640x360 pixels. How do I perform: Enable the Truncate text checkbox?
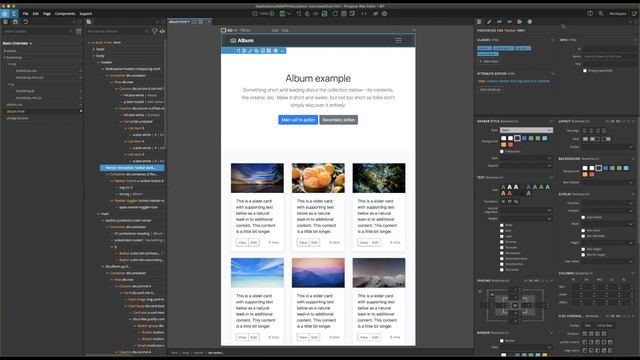(x=502, y=247)
